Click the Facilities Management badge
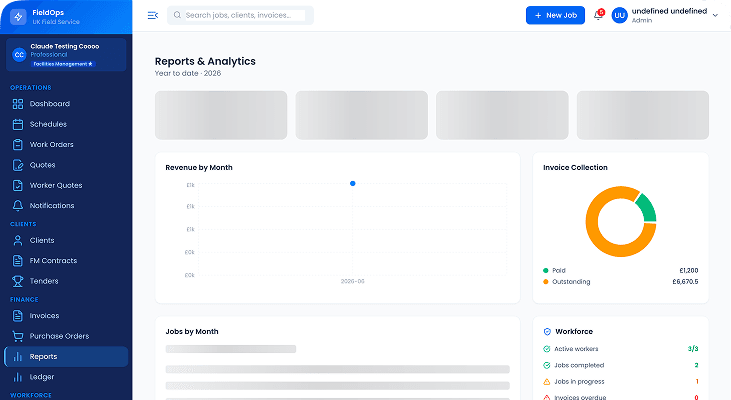731x400 pixels. (x=63, y=64)
